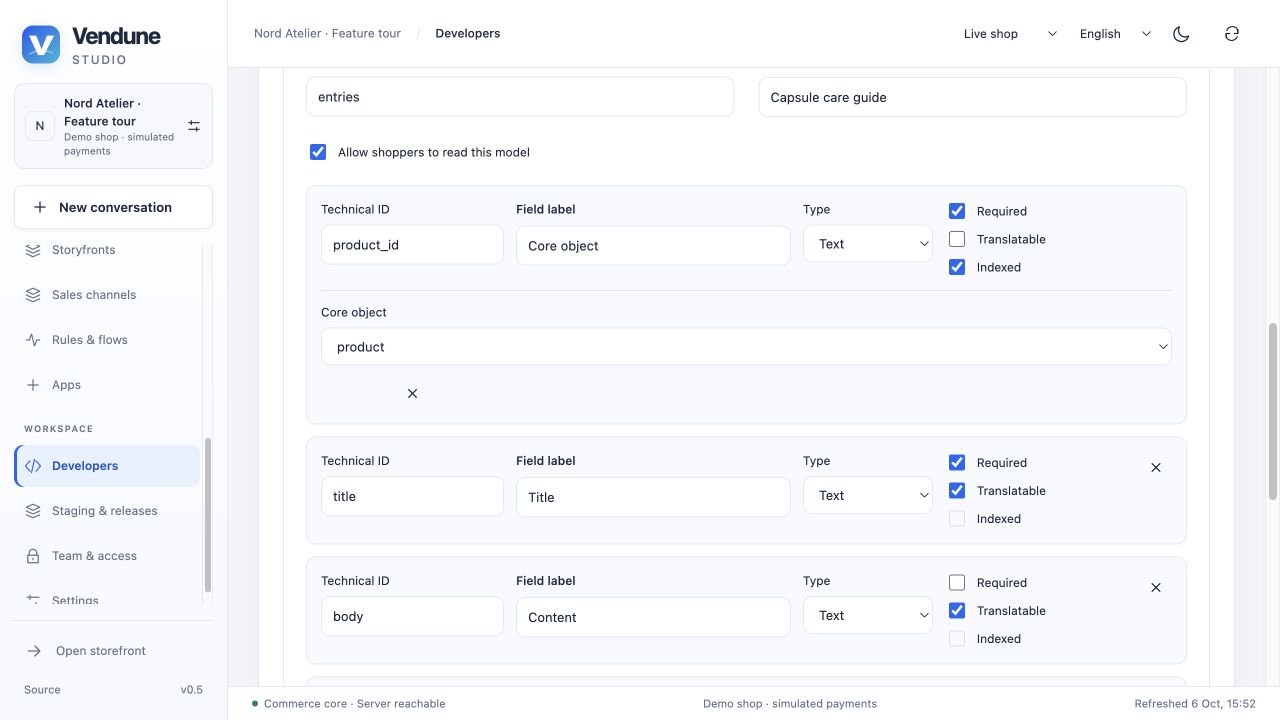
Task: Click Capsule care guide input field
Action: coord(972,97)
